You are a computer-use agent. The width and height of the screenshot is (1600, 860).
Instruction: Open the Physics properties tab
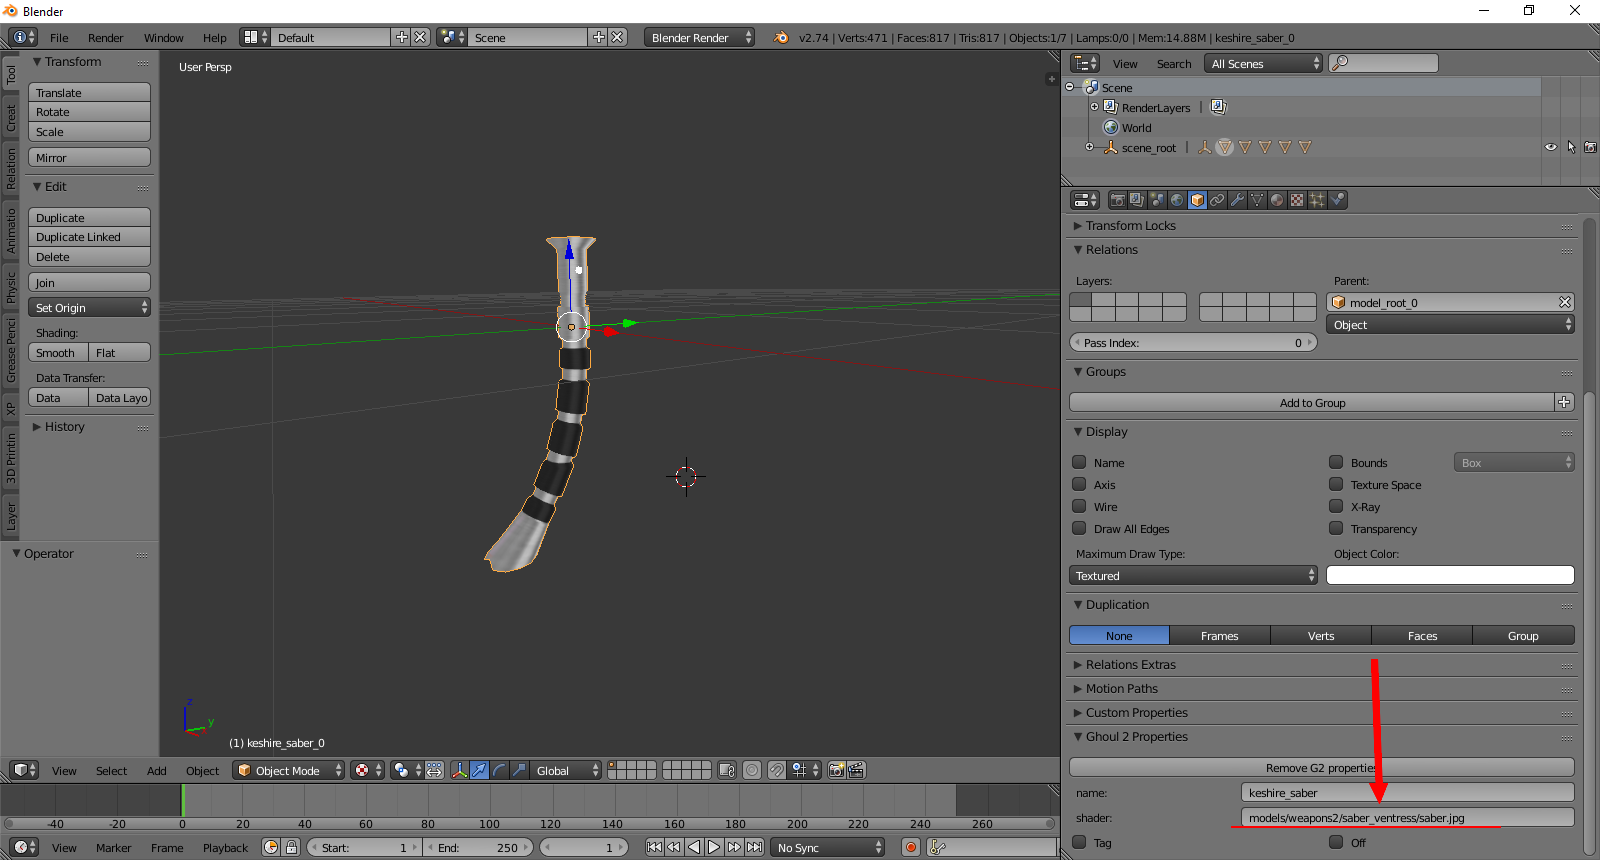[x=1337, y=200]
